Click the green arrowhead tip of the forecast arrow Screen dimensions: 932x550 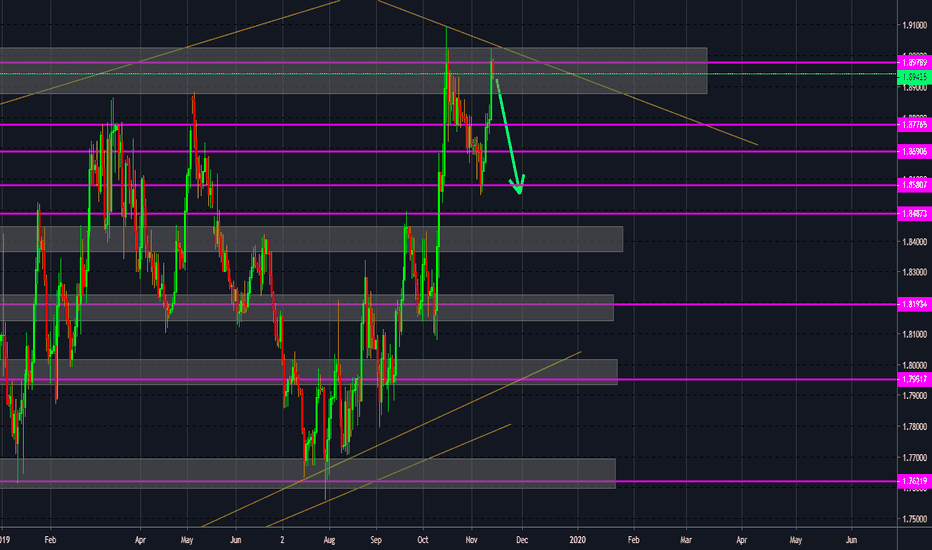point(519,192)
